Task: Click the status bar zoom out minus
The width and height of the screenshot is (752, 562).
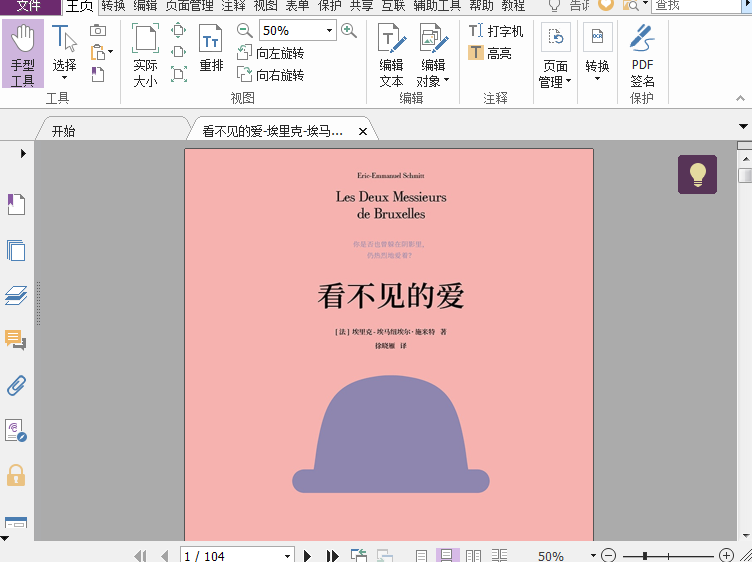Action: tap(608, 556)
